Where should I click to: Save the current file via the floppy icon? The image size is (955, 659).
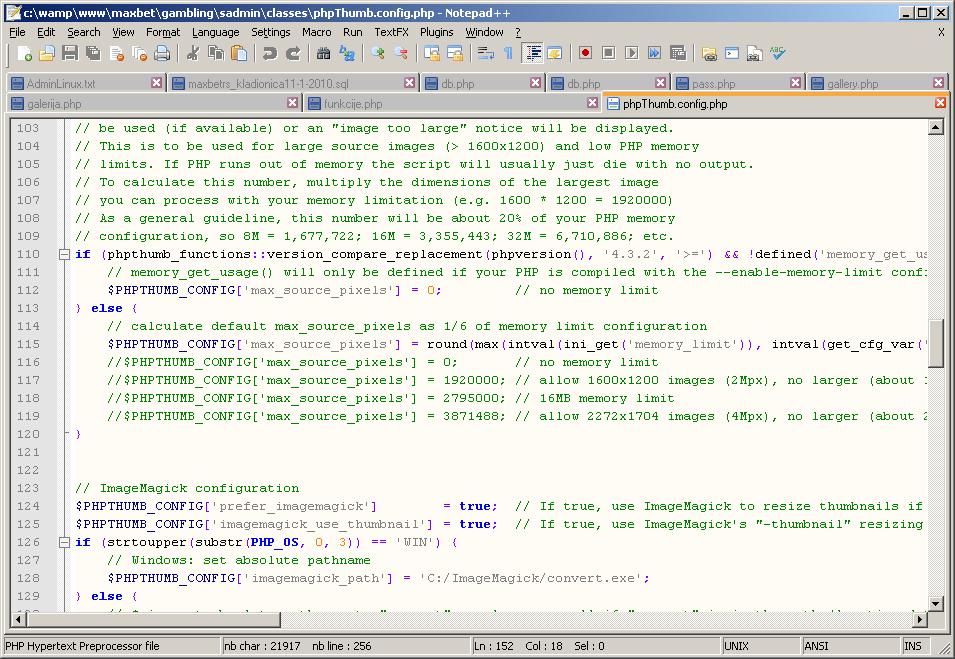pos(70,53)
